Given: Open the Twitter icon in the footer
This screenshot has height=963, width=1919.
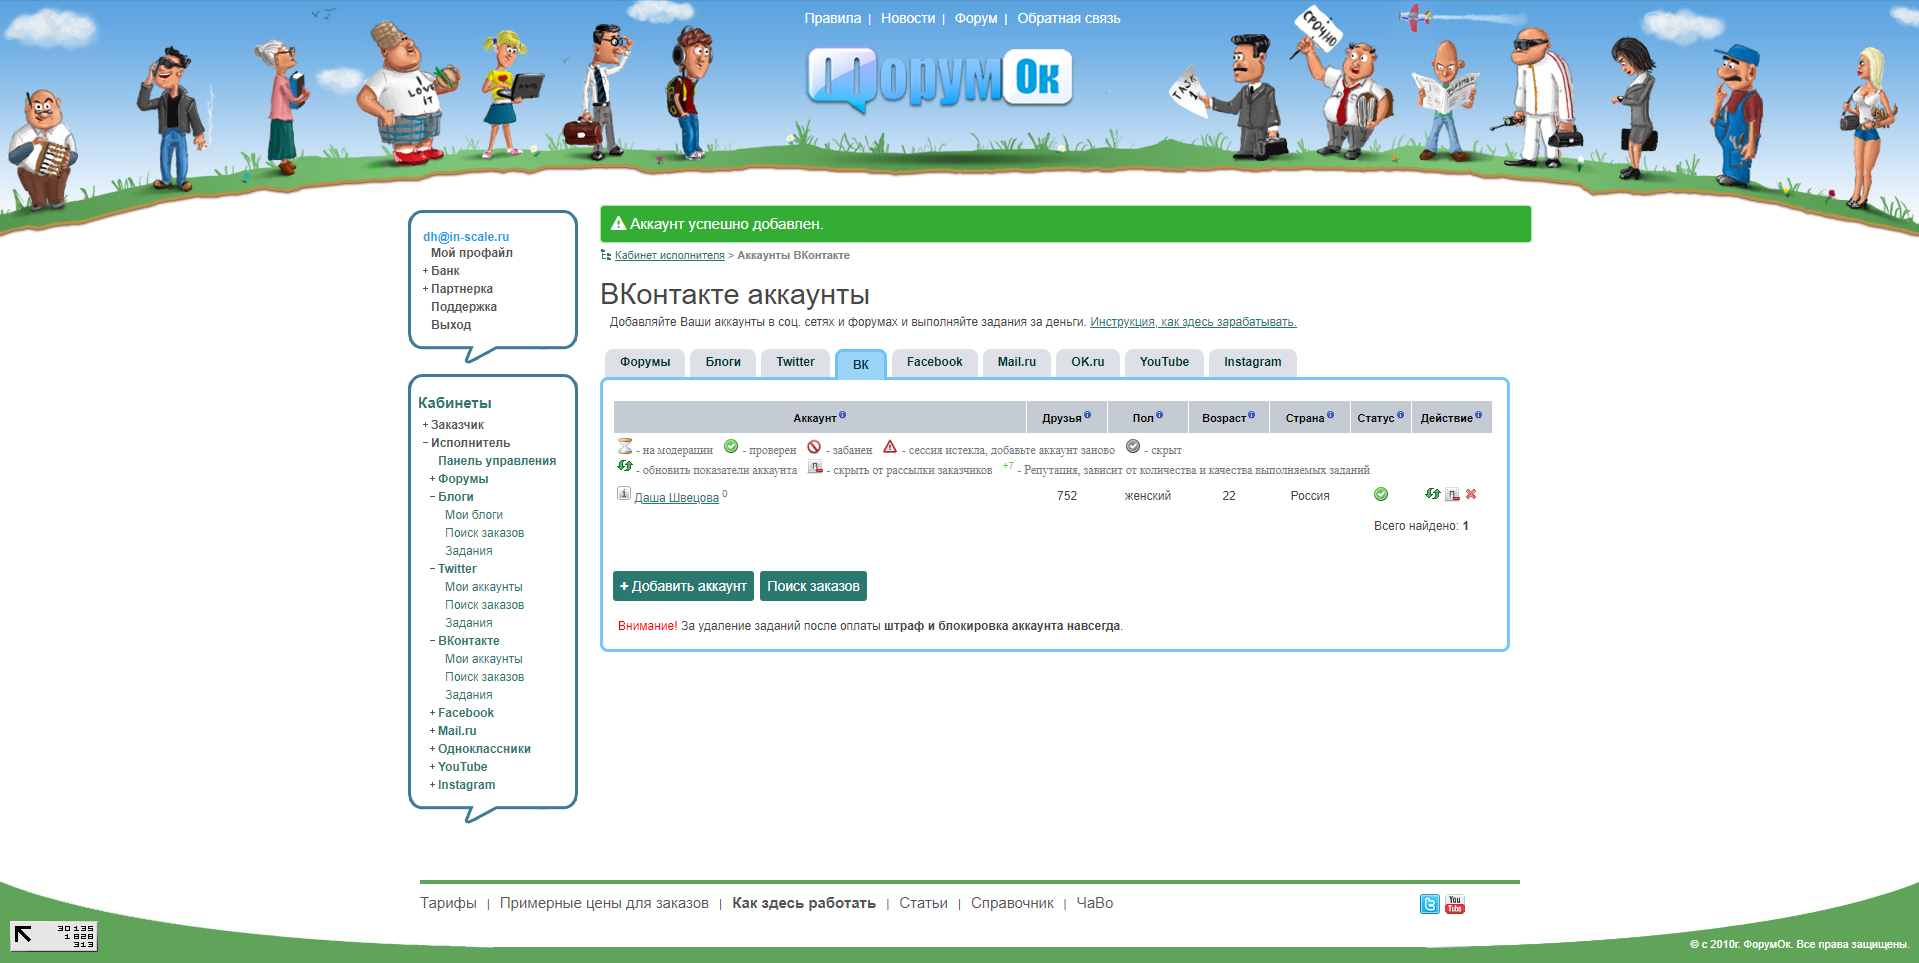Looking at the screenshot, I should 1430,904.
